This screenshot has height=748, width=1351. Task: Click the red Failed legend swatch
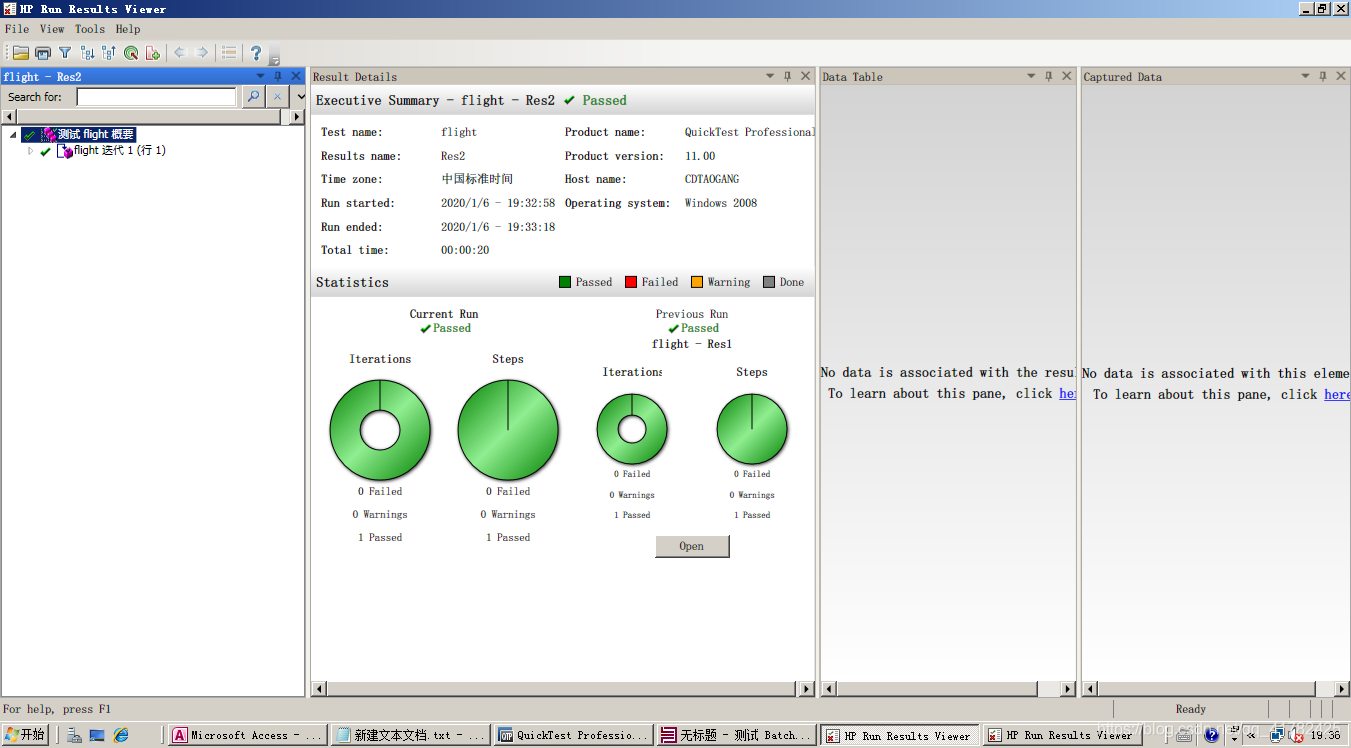[x=631, y=282]
